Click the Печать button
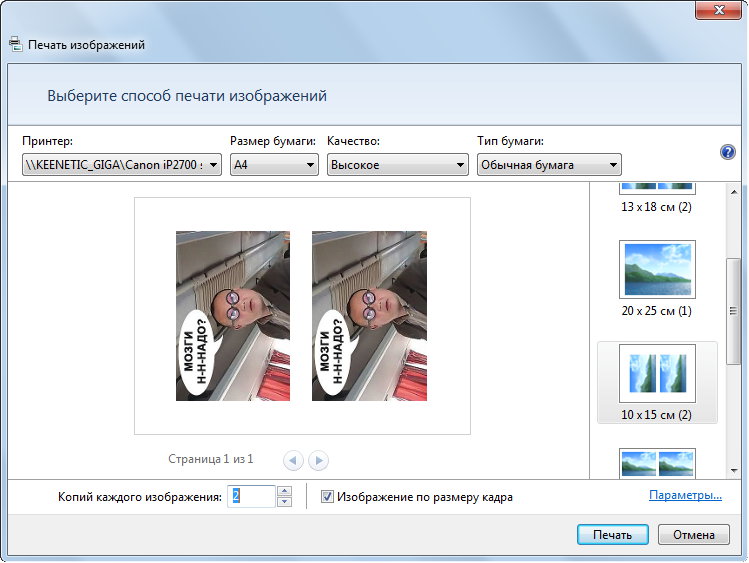This screenshot has width=749, height=563. point(612,535)
